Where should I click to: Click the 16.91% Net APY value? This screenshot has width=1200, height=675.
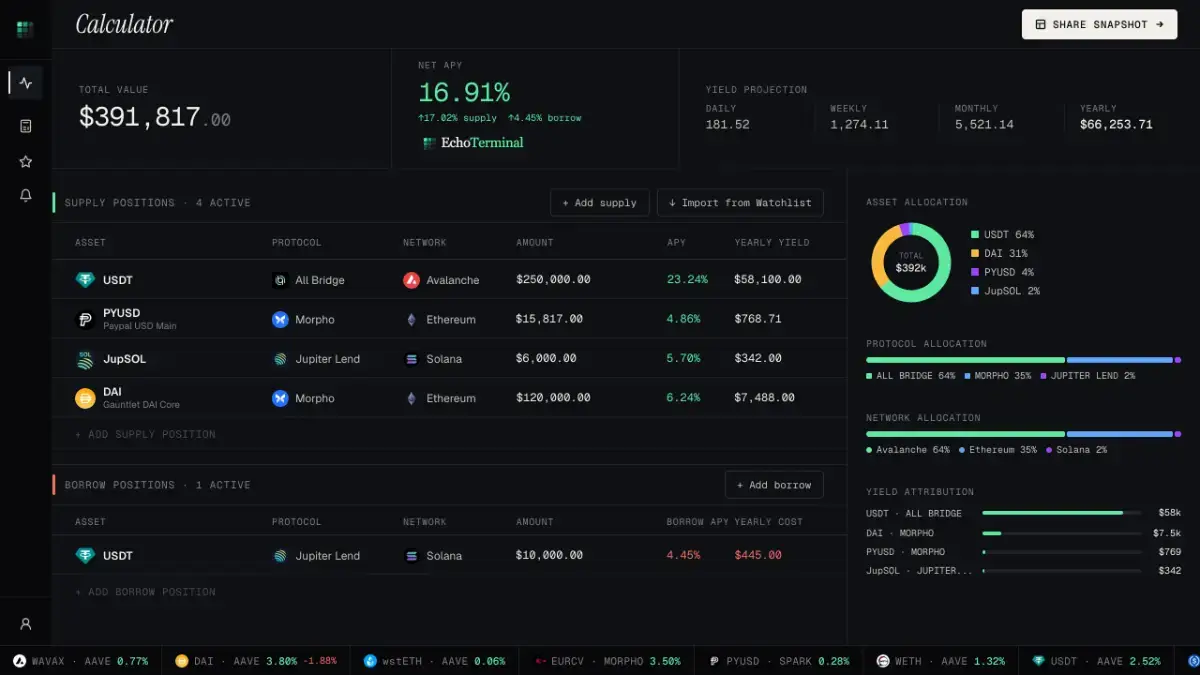[464, 93]
